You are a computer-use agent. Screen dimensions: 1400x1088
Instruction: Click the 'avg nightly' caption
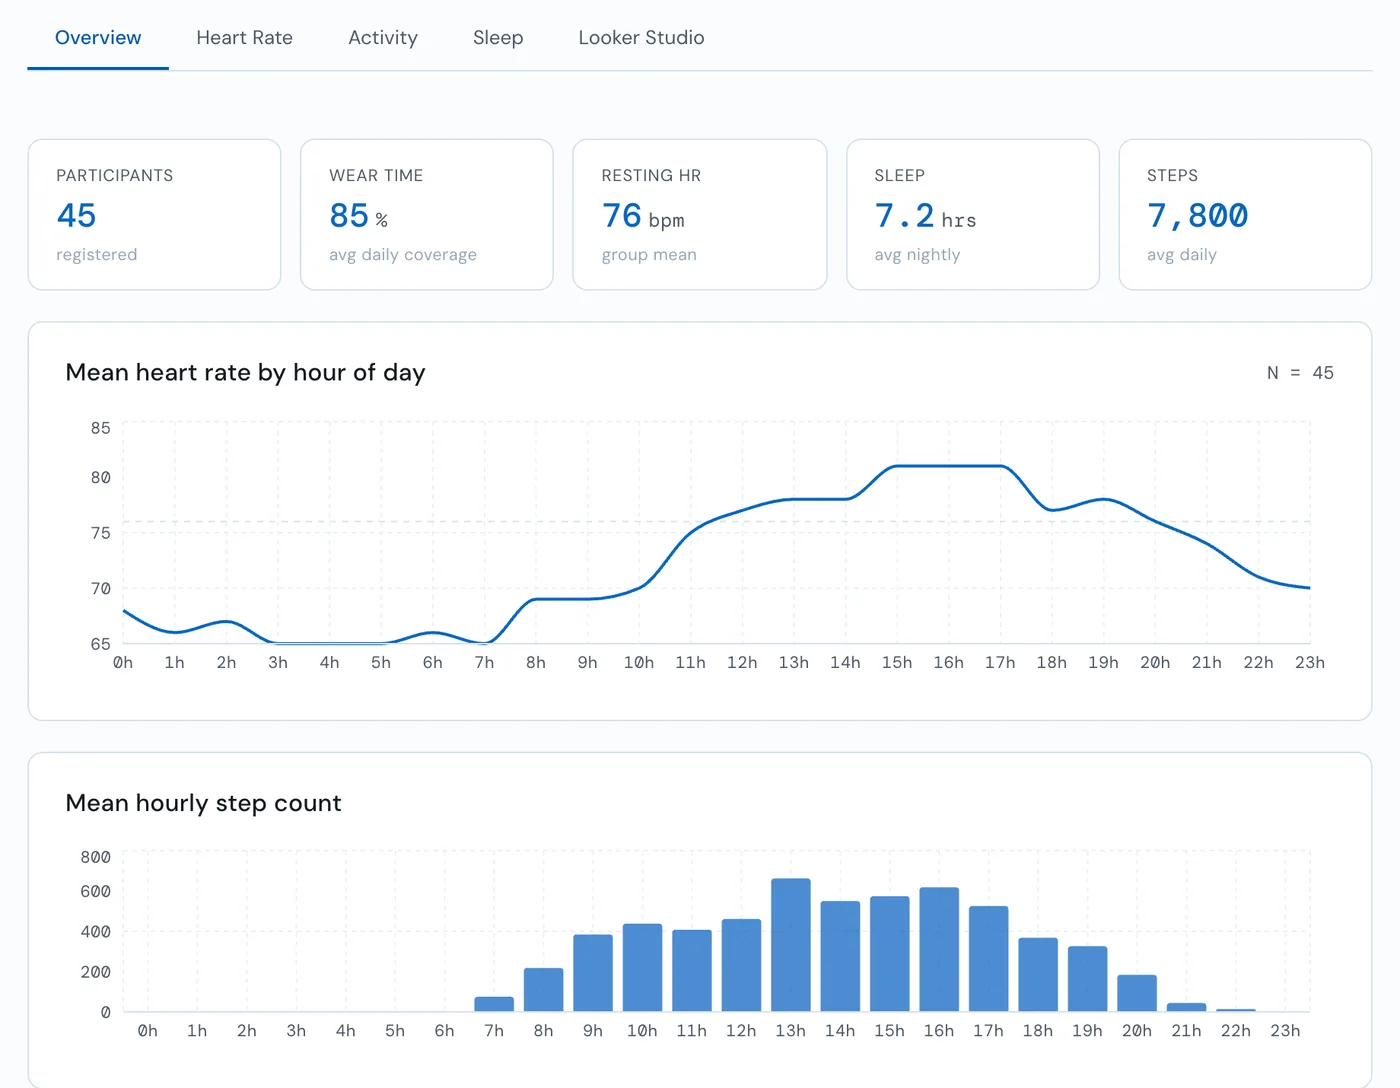917,255
